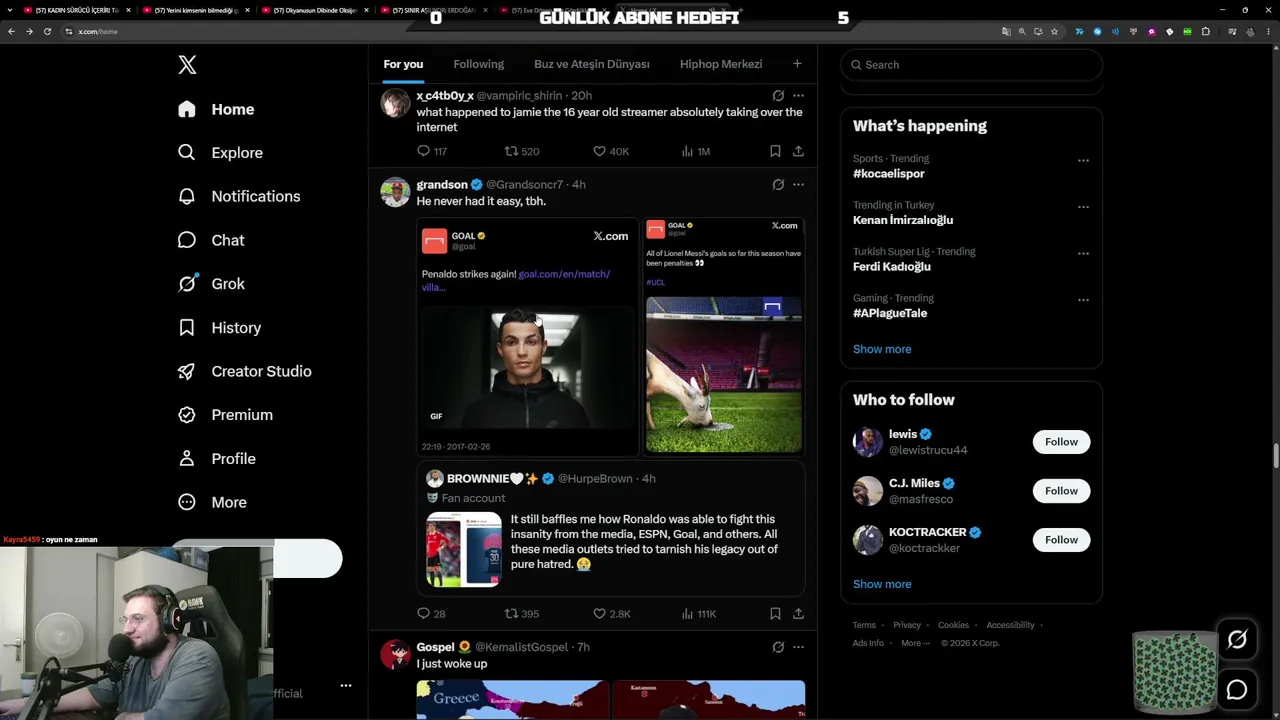Screen dimensions: 1280x720
Task: Share the grandson post
Action: [x=798, y=613]
